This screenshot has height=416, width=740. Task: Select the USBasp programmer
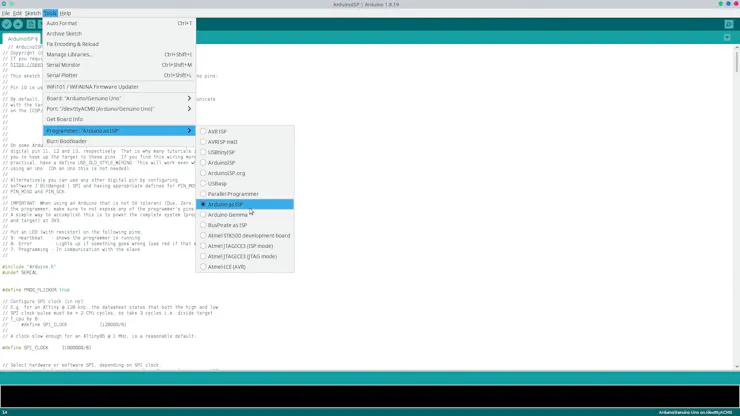[x=245, y=183]
